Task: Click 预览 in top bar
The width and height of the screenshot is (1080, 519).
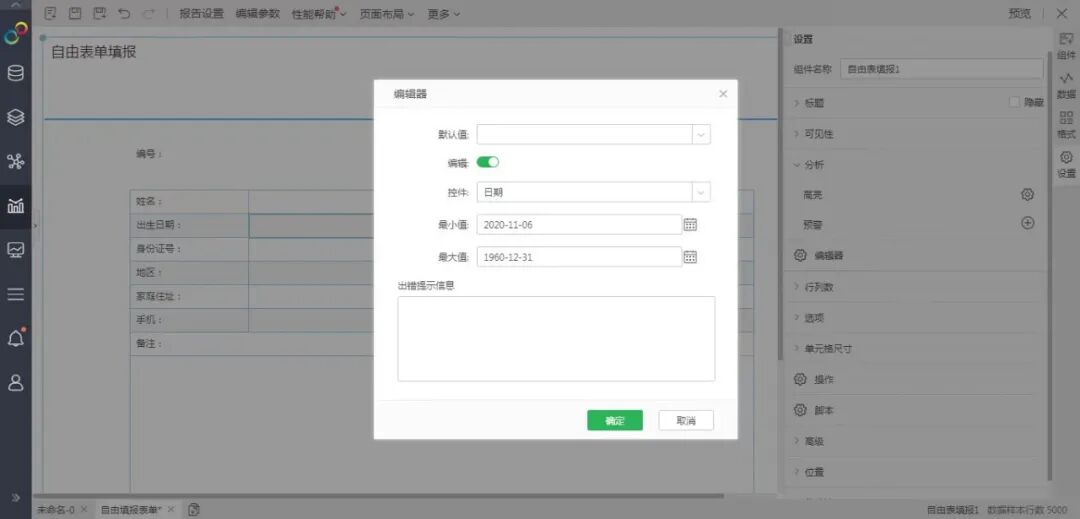Action: [x=1019, y=13]
